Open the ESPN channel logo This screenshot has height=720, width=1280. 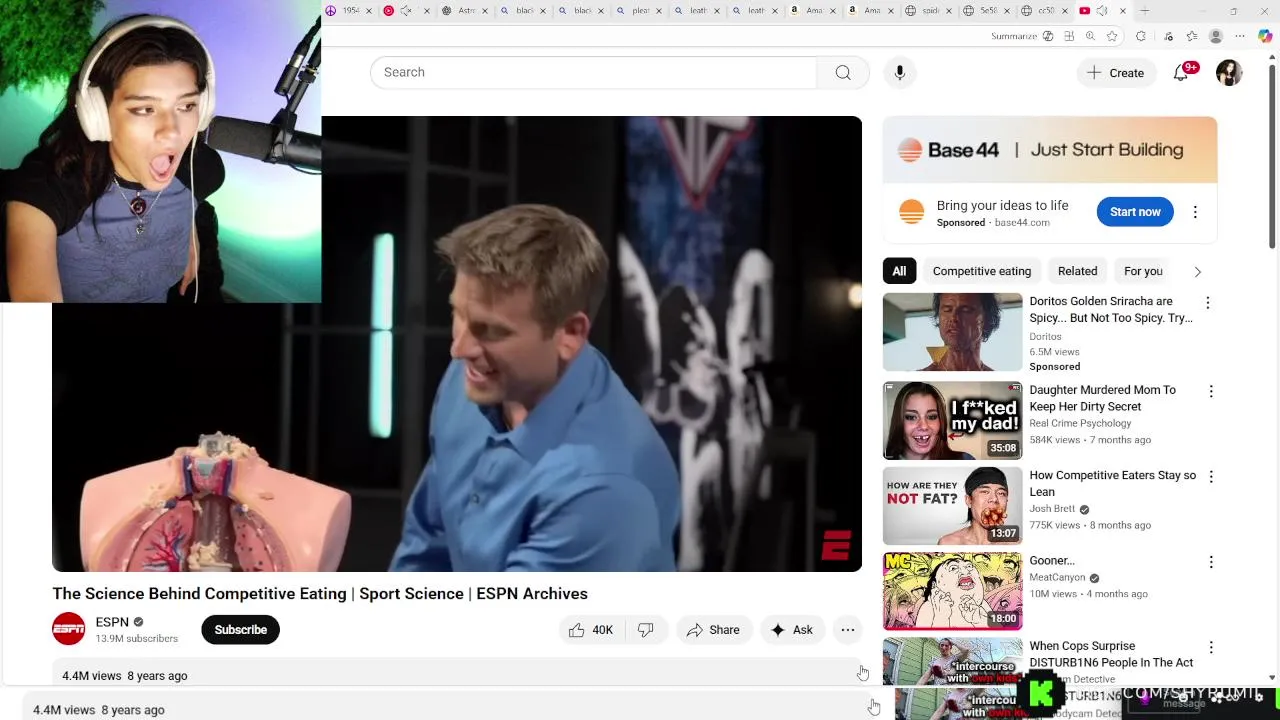coord(69,629)
